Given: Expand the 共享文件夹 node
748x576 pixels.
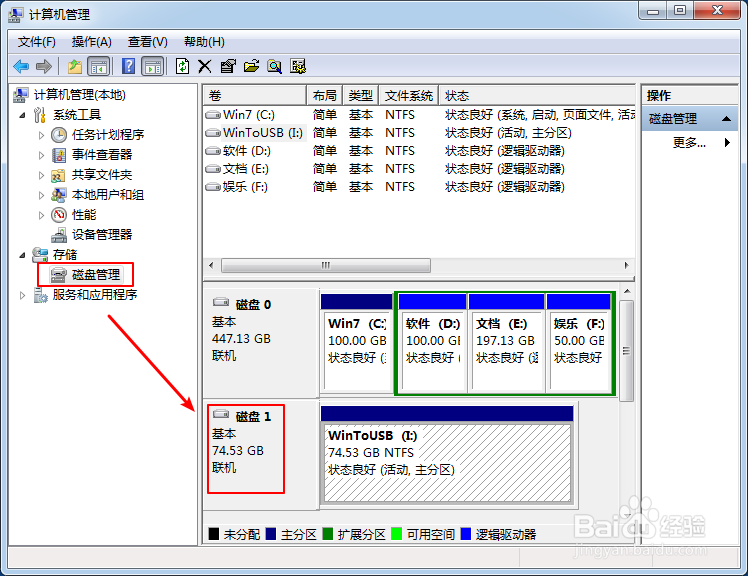Looking at the screenshot, I should click(41, 176).
